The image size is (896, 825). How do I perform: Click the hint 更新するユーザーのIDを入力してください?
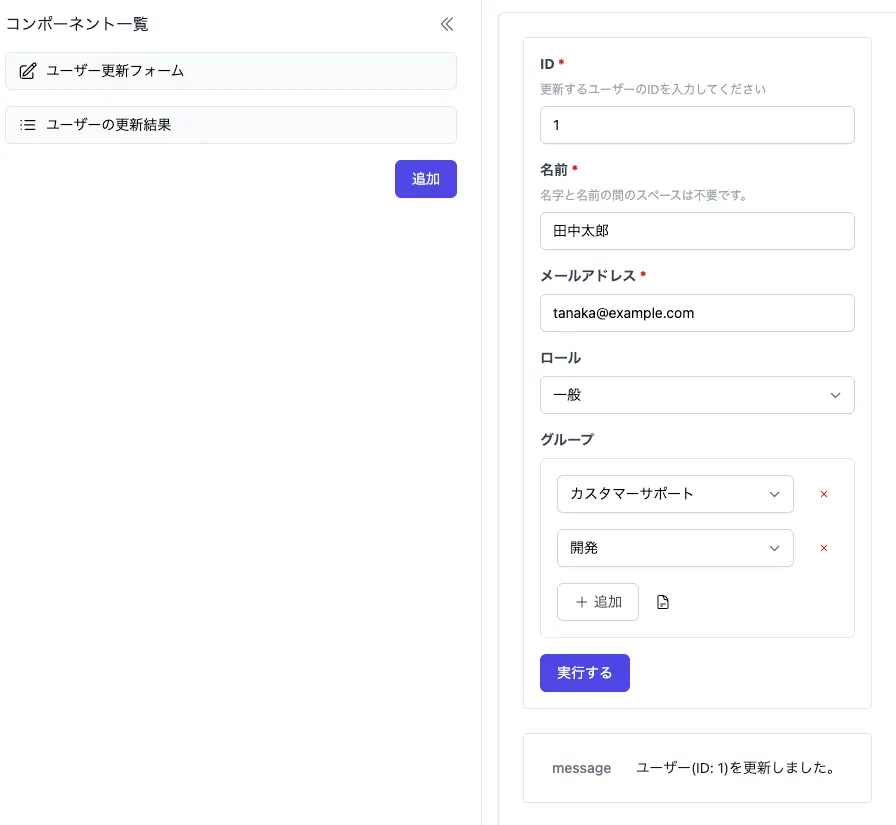click(x=653, y=89)
